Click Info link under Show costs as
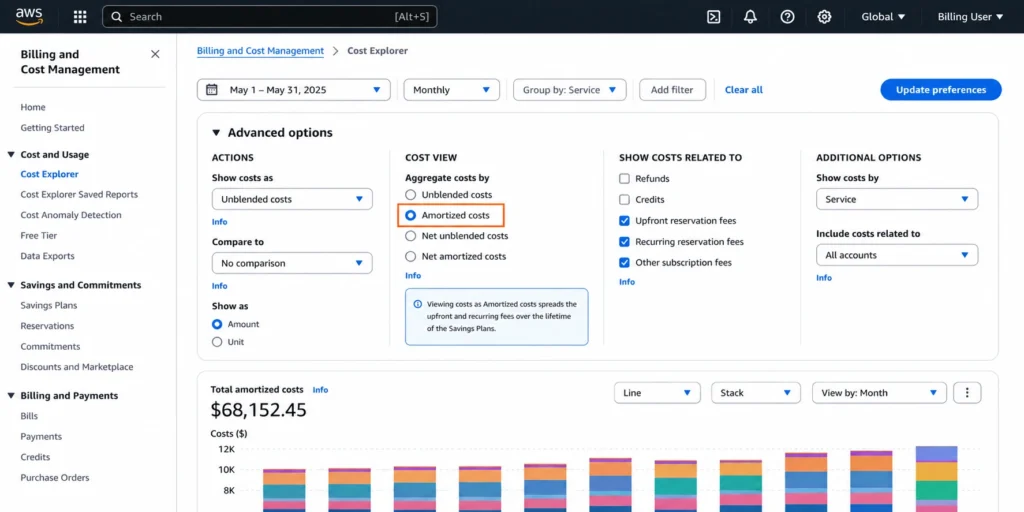Screen dimensions: 1024x512 [x=219, y=222]
